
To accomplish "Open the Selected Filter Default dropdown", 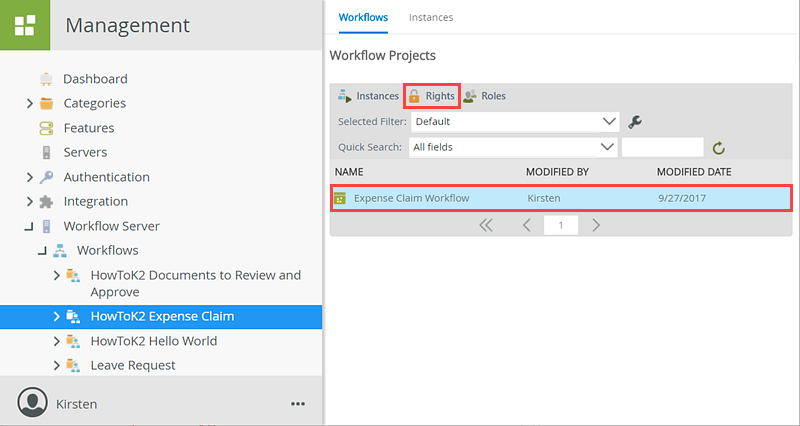I will click(x=515, y=122).
